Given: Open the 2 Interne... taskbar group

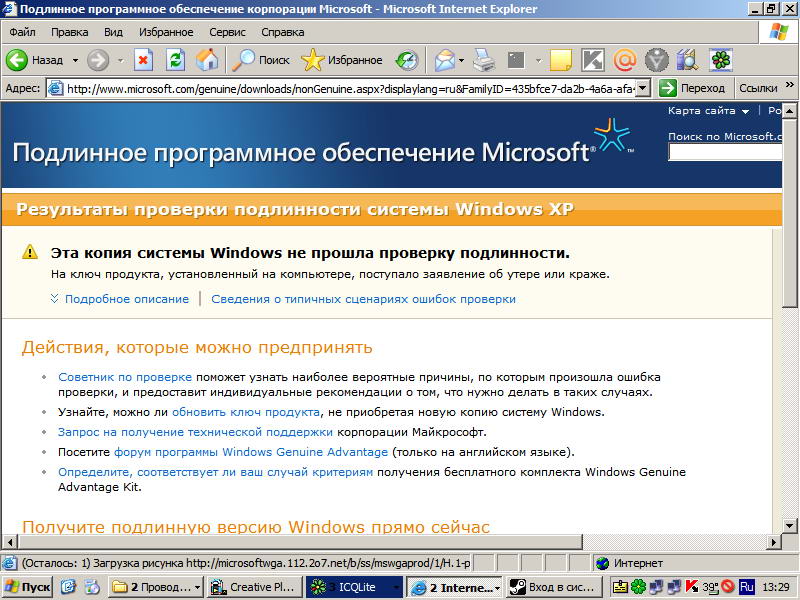Looking at the screenshot, I should (455, 587).
